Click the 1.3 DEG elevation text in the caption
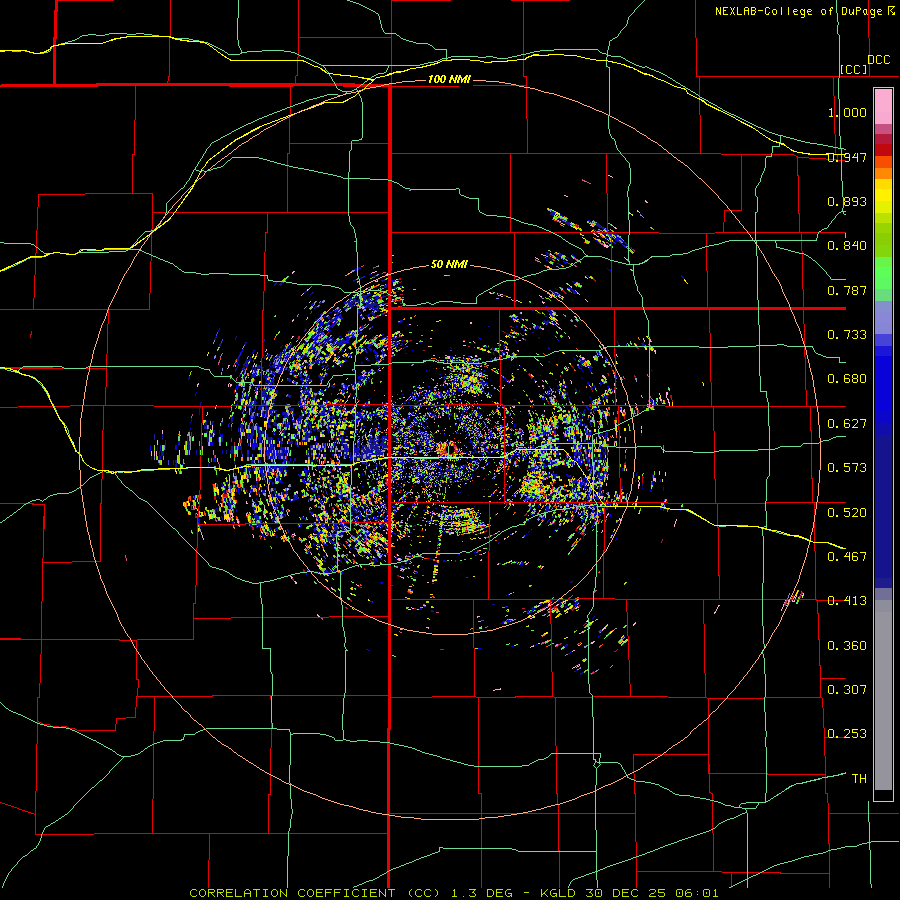Image resolution: width=900 pixels, height=900 pixels. click(482, 893)
